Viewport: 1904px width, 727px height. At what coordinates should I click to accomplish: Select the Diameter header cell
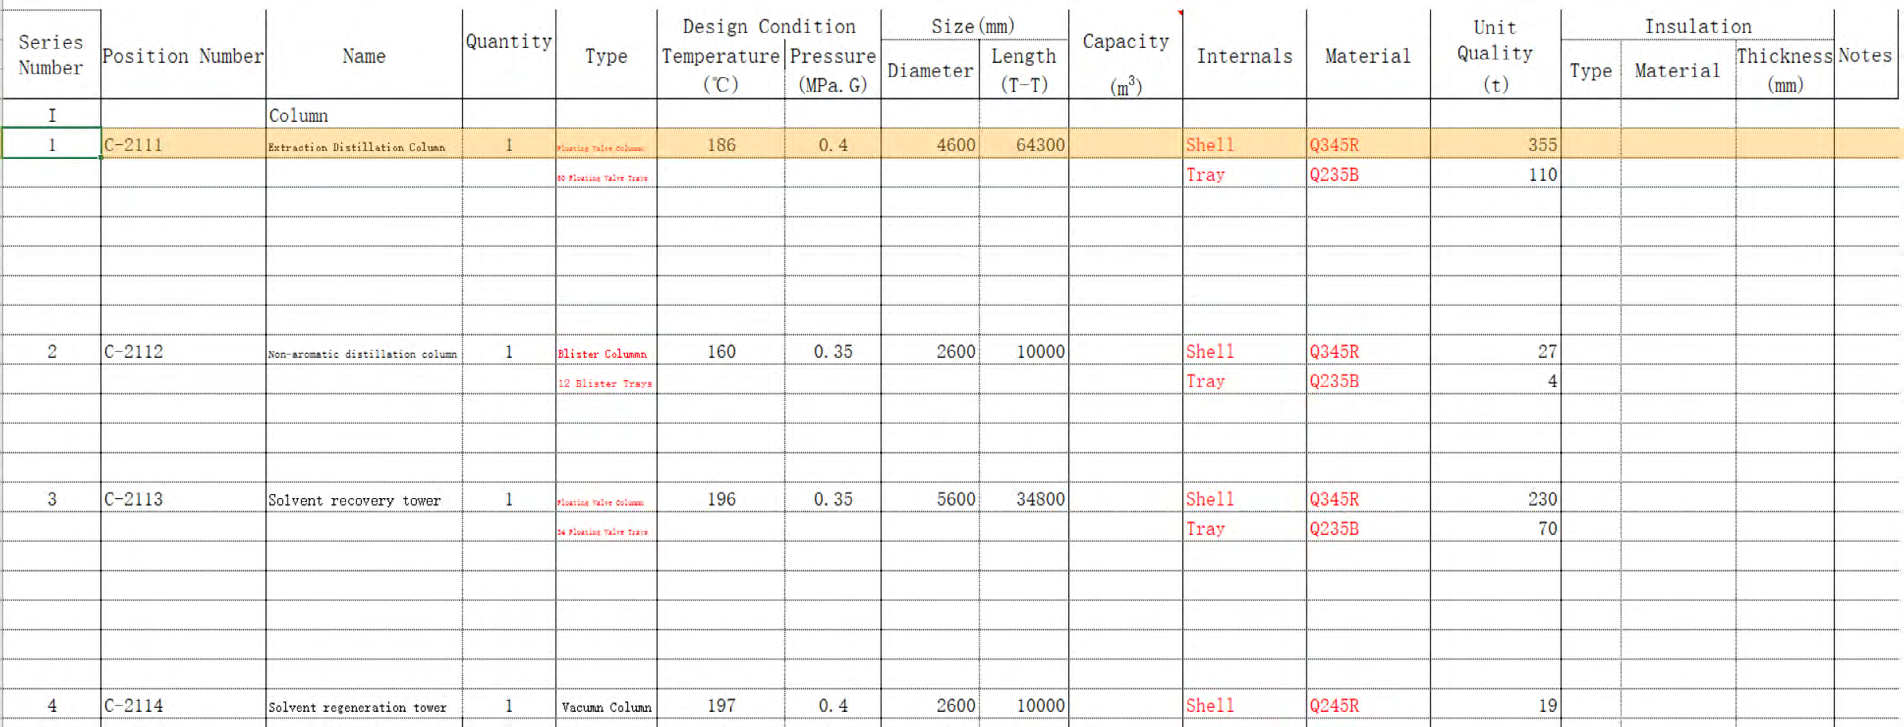pyautogui.click(x=930, y=70)
